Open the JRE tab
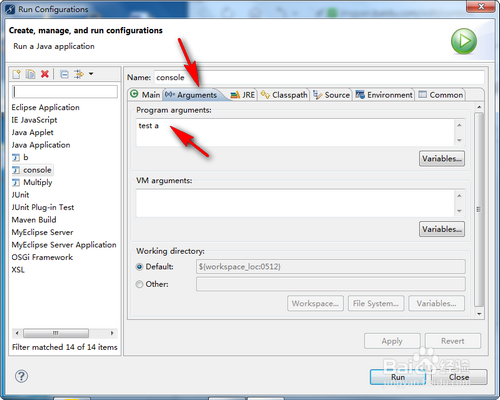500x400 pixels. pos(243,95)
